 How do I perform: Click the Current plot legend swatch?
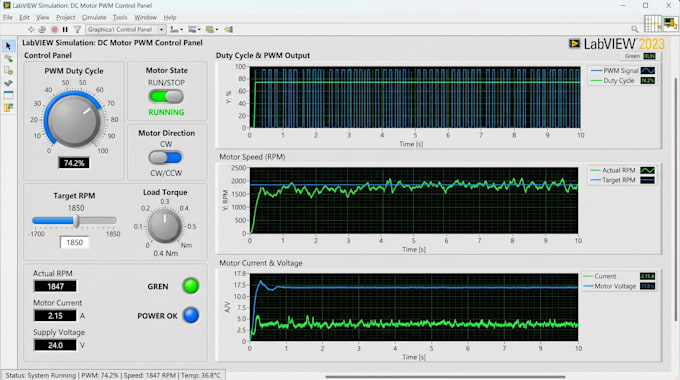647,276
